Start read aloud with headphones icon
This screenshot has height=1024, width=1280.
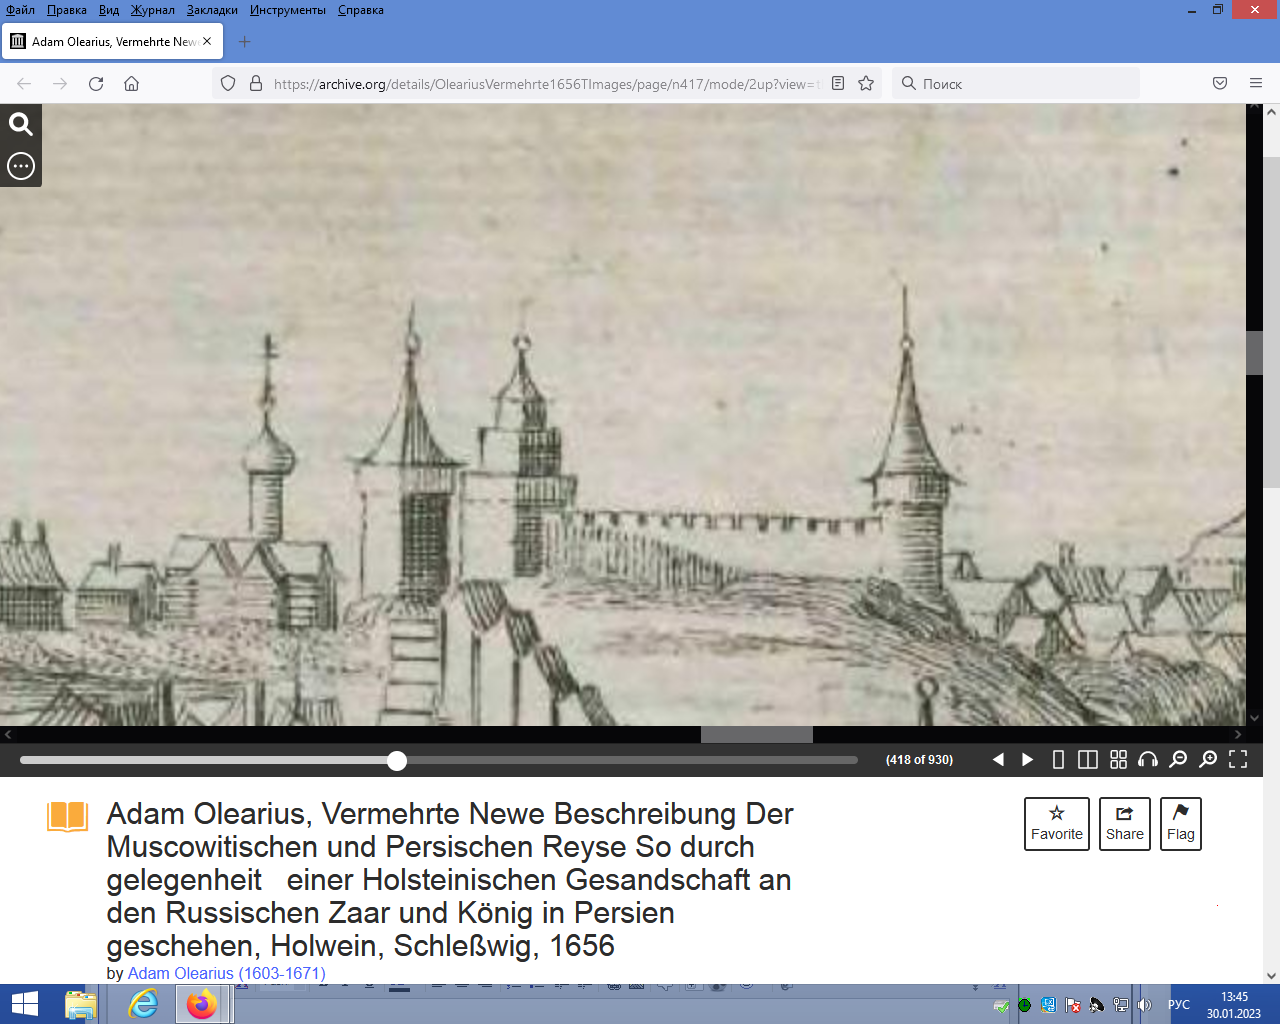(1148, 760)
